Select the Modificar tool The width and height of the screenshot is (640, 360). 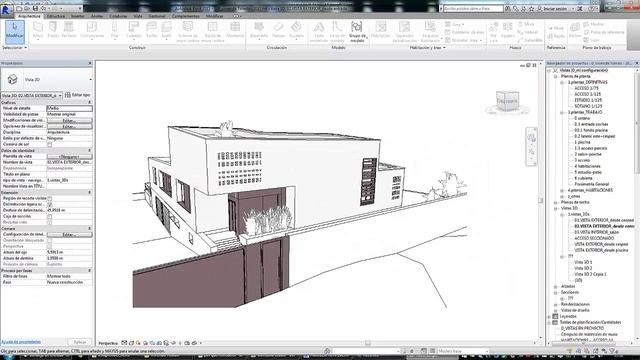tap(15, 31)
